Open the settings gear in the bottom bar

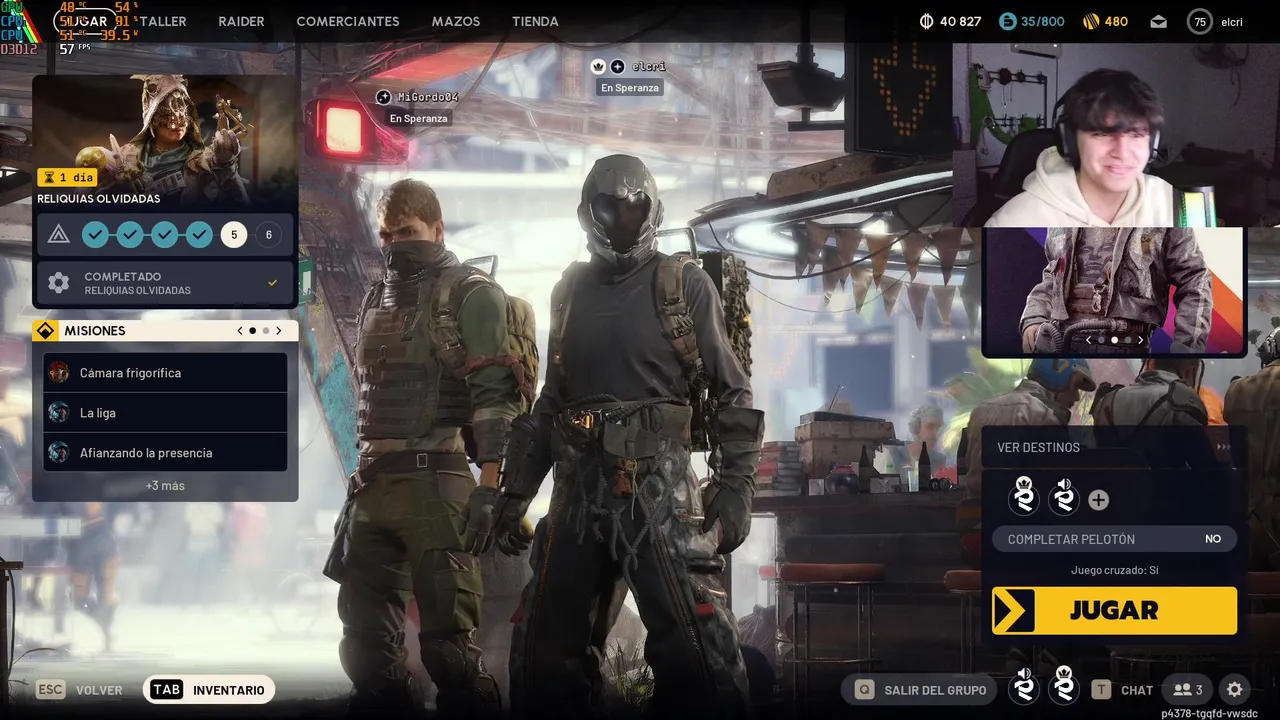(1235, 689)
